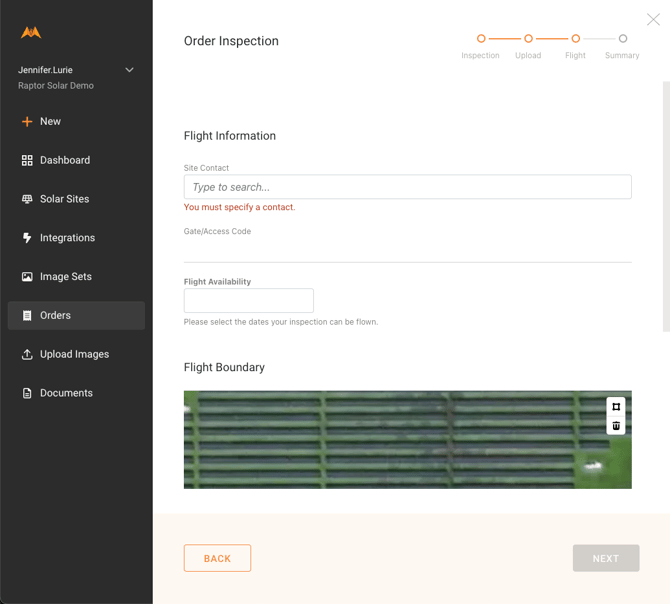Select the Summary step circle
Viewport: 670px width, 604px height.
click(x=622, y=39)
